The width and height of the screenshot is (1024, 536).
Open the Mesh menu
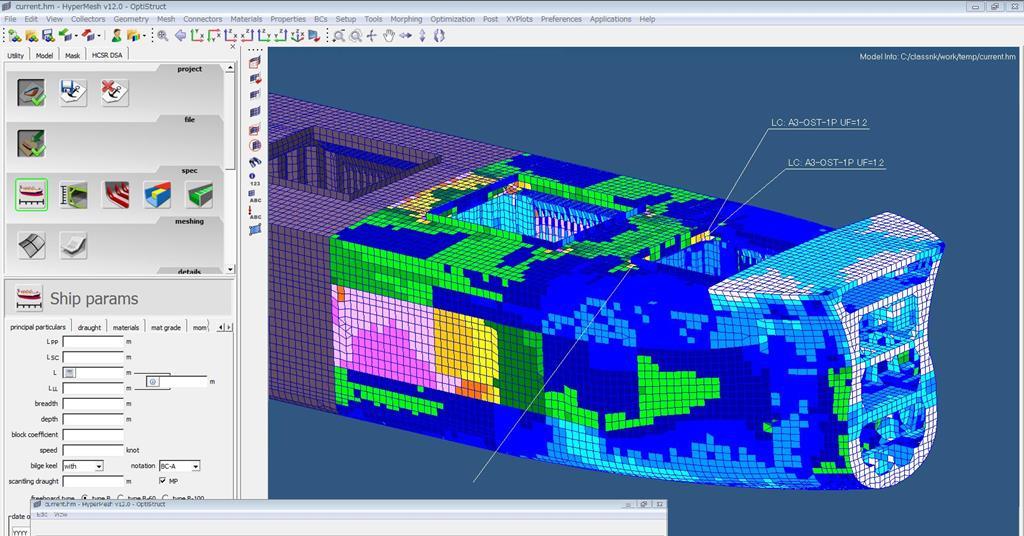[166, 19]
